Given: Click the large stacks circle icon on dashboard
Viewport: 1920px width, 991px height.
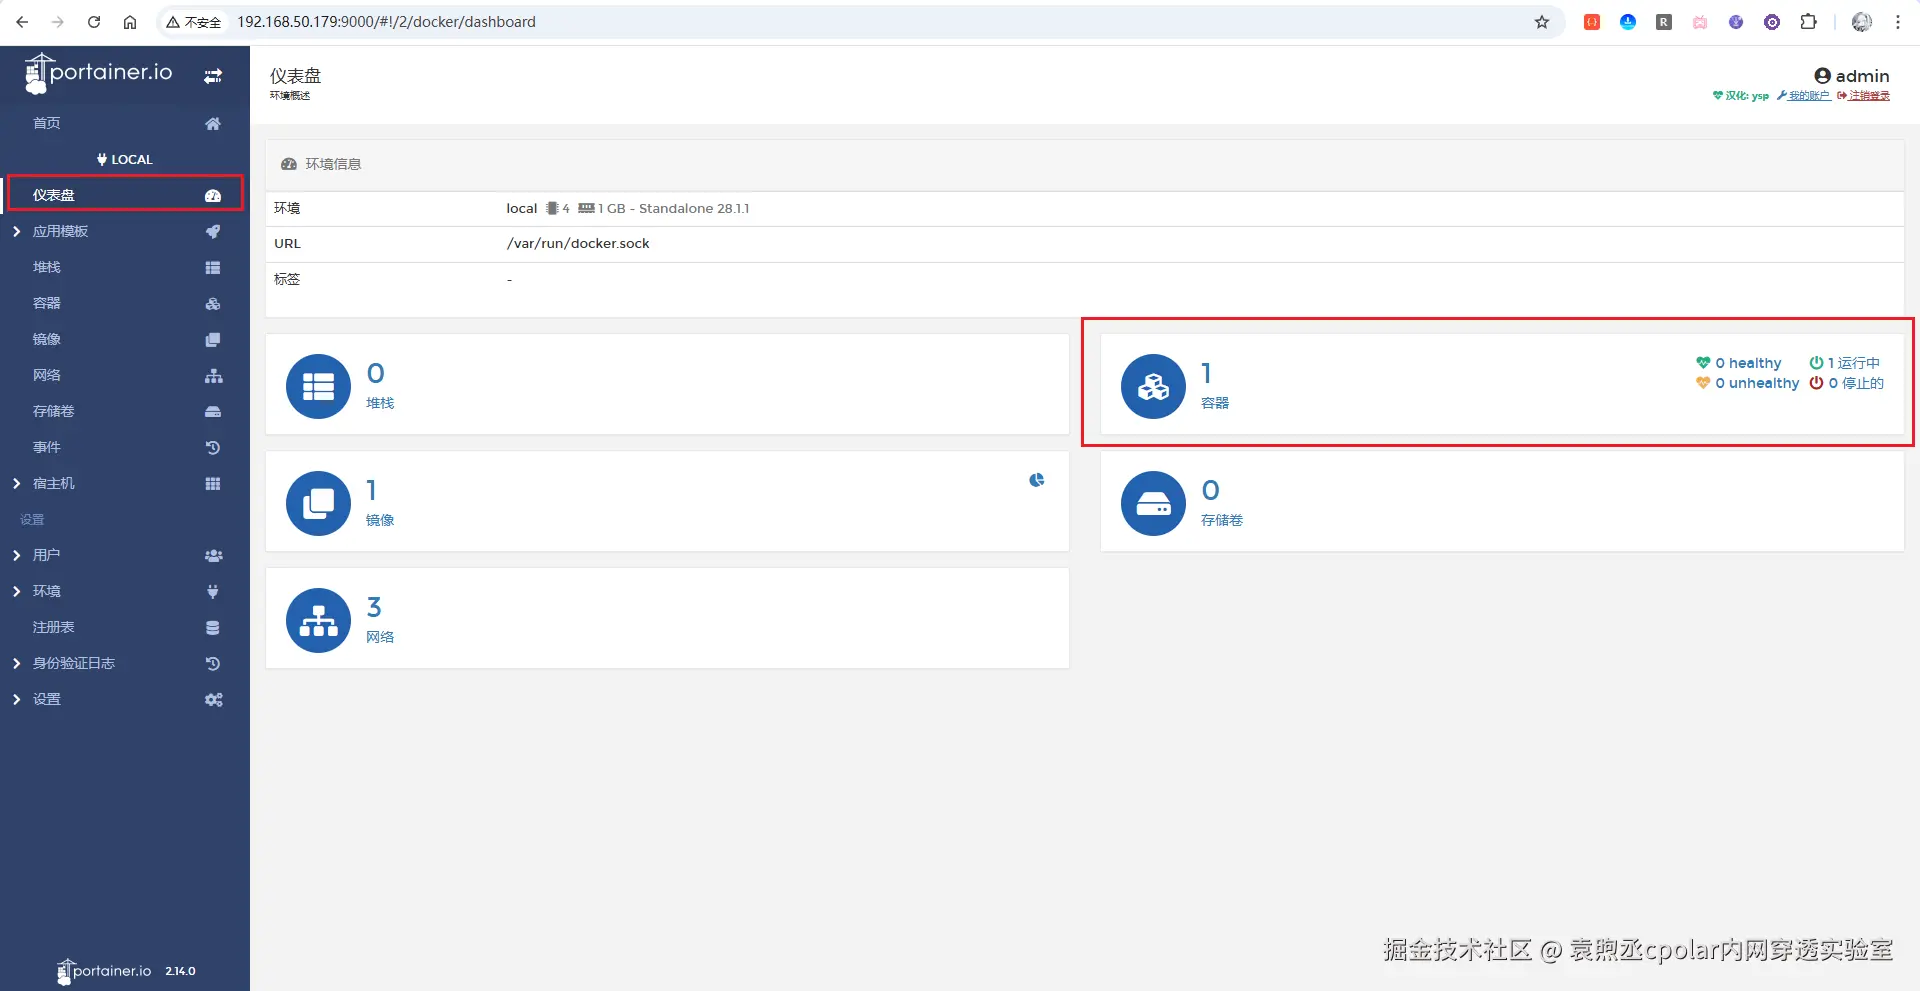Looking at the screenshot, I should click(318, 386).
